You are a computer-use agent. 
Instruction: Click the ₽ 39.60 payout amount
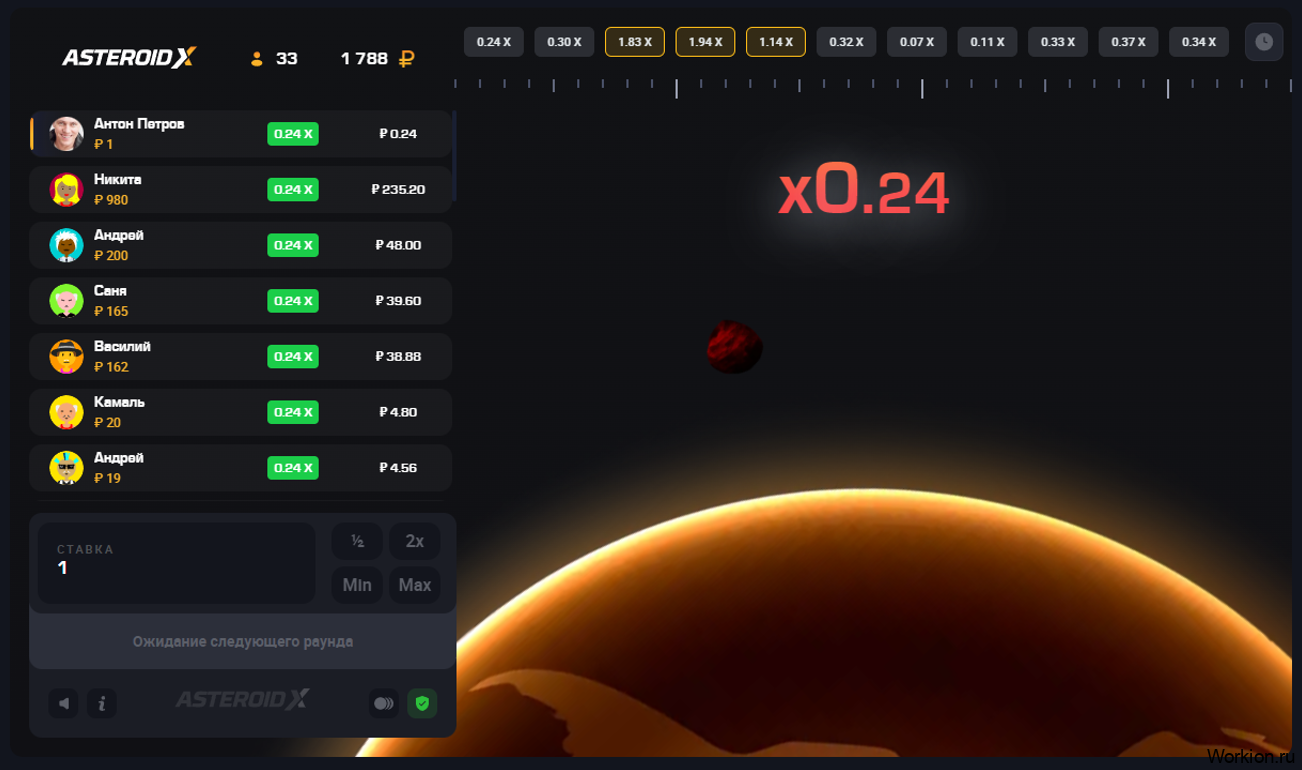(398, 301)
